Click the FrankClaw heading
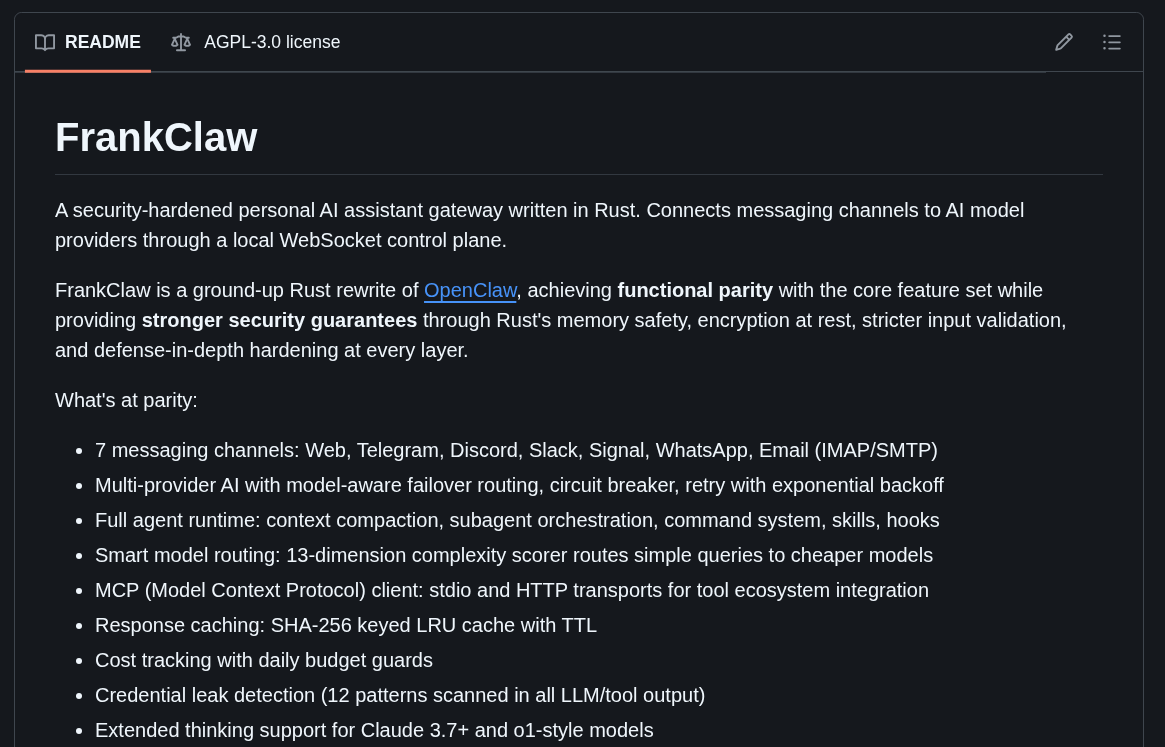 (156, 137)
